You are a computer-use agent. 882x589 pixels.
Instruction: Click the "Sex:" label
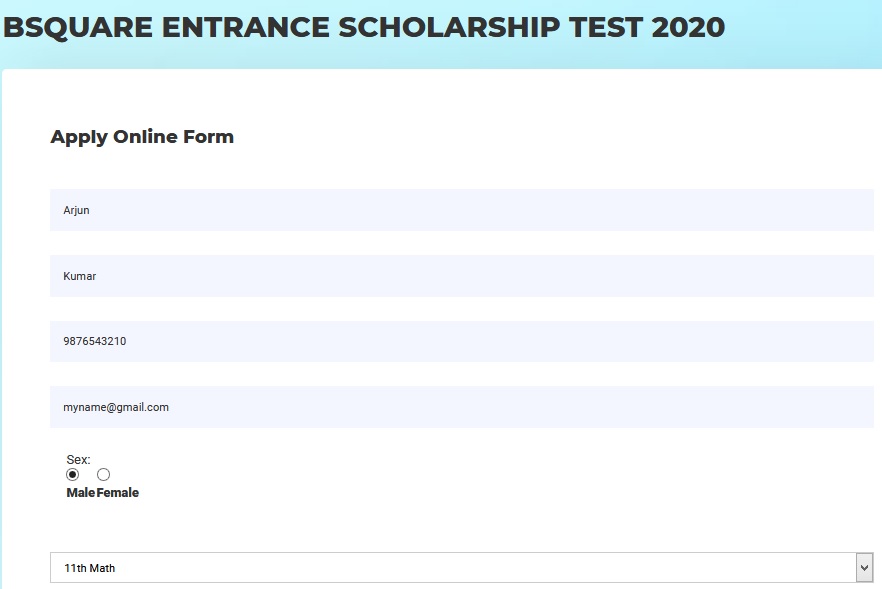[79, 460]
